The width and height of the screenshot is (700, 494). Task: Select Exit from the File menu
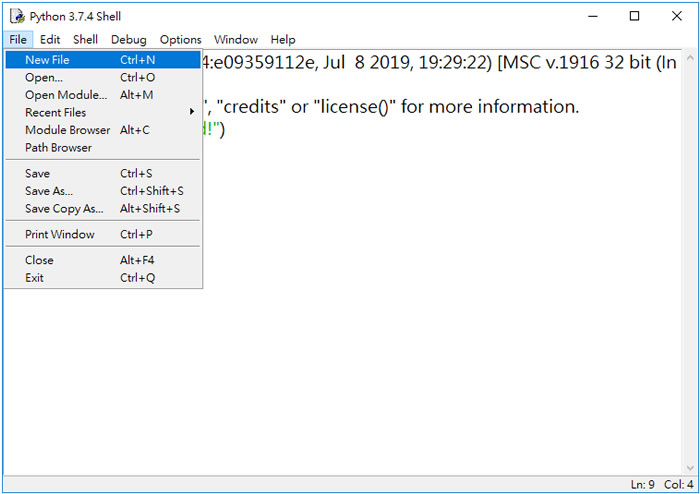pos(103,278)
